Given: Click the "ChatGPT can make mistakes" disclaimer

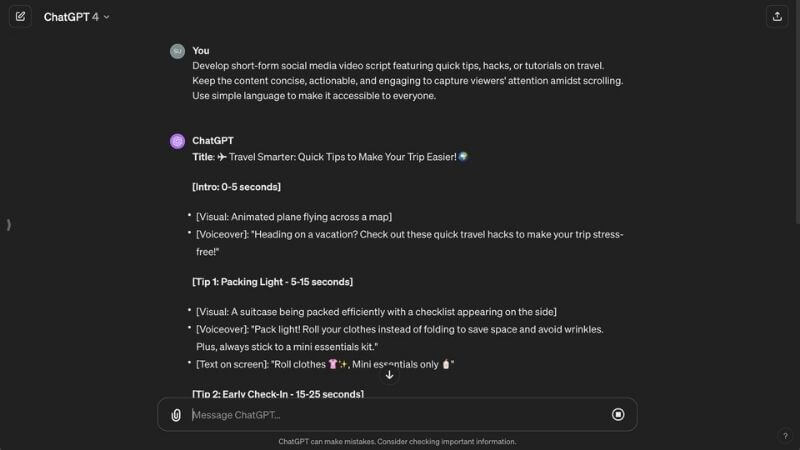Looking at the screenshot, I should click(x=397, y=441).
